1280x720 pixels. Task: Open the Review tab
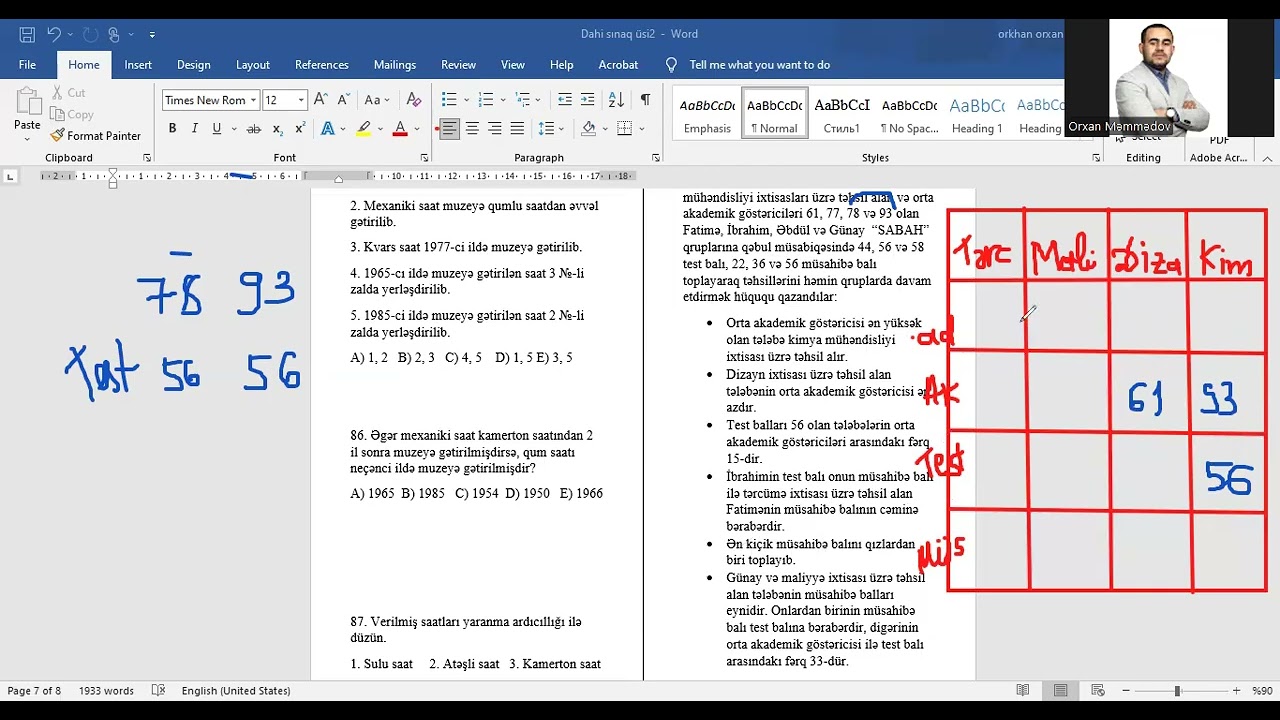[459, 64]
